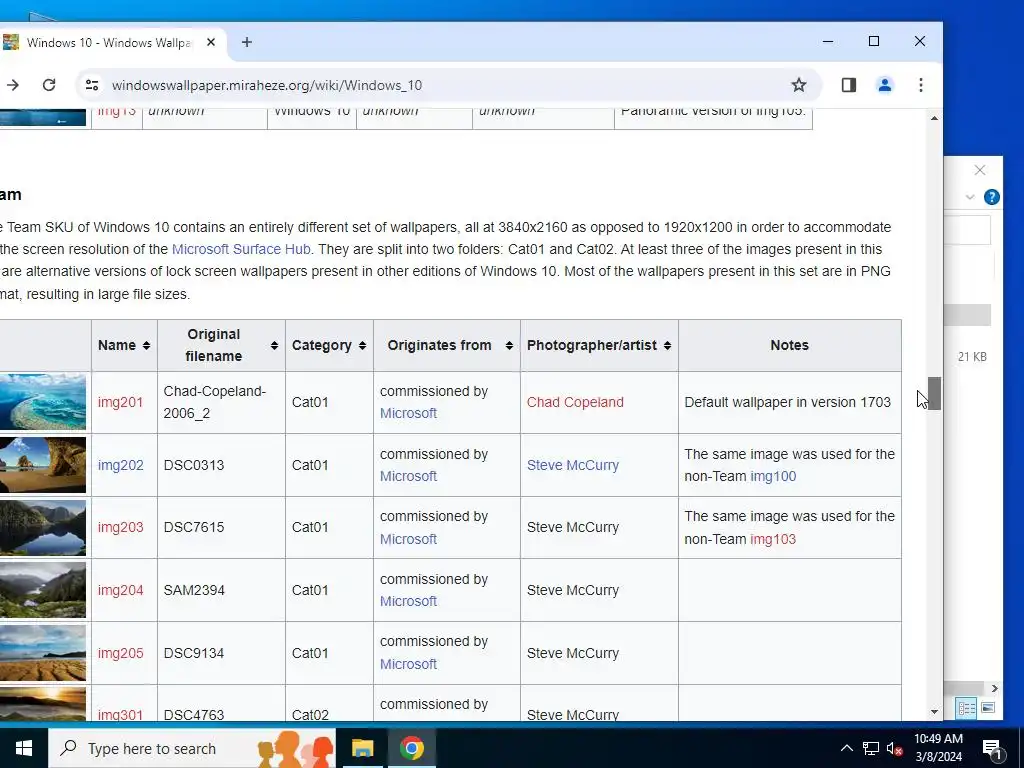Open the img202 beach cave thumbnail
Image resolution: width=1024 pixels, height=768 pixels.
click(42, 464)
